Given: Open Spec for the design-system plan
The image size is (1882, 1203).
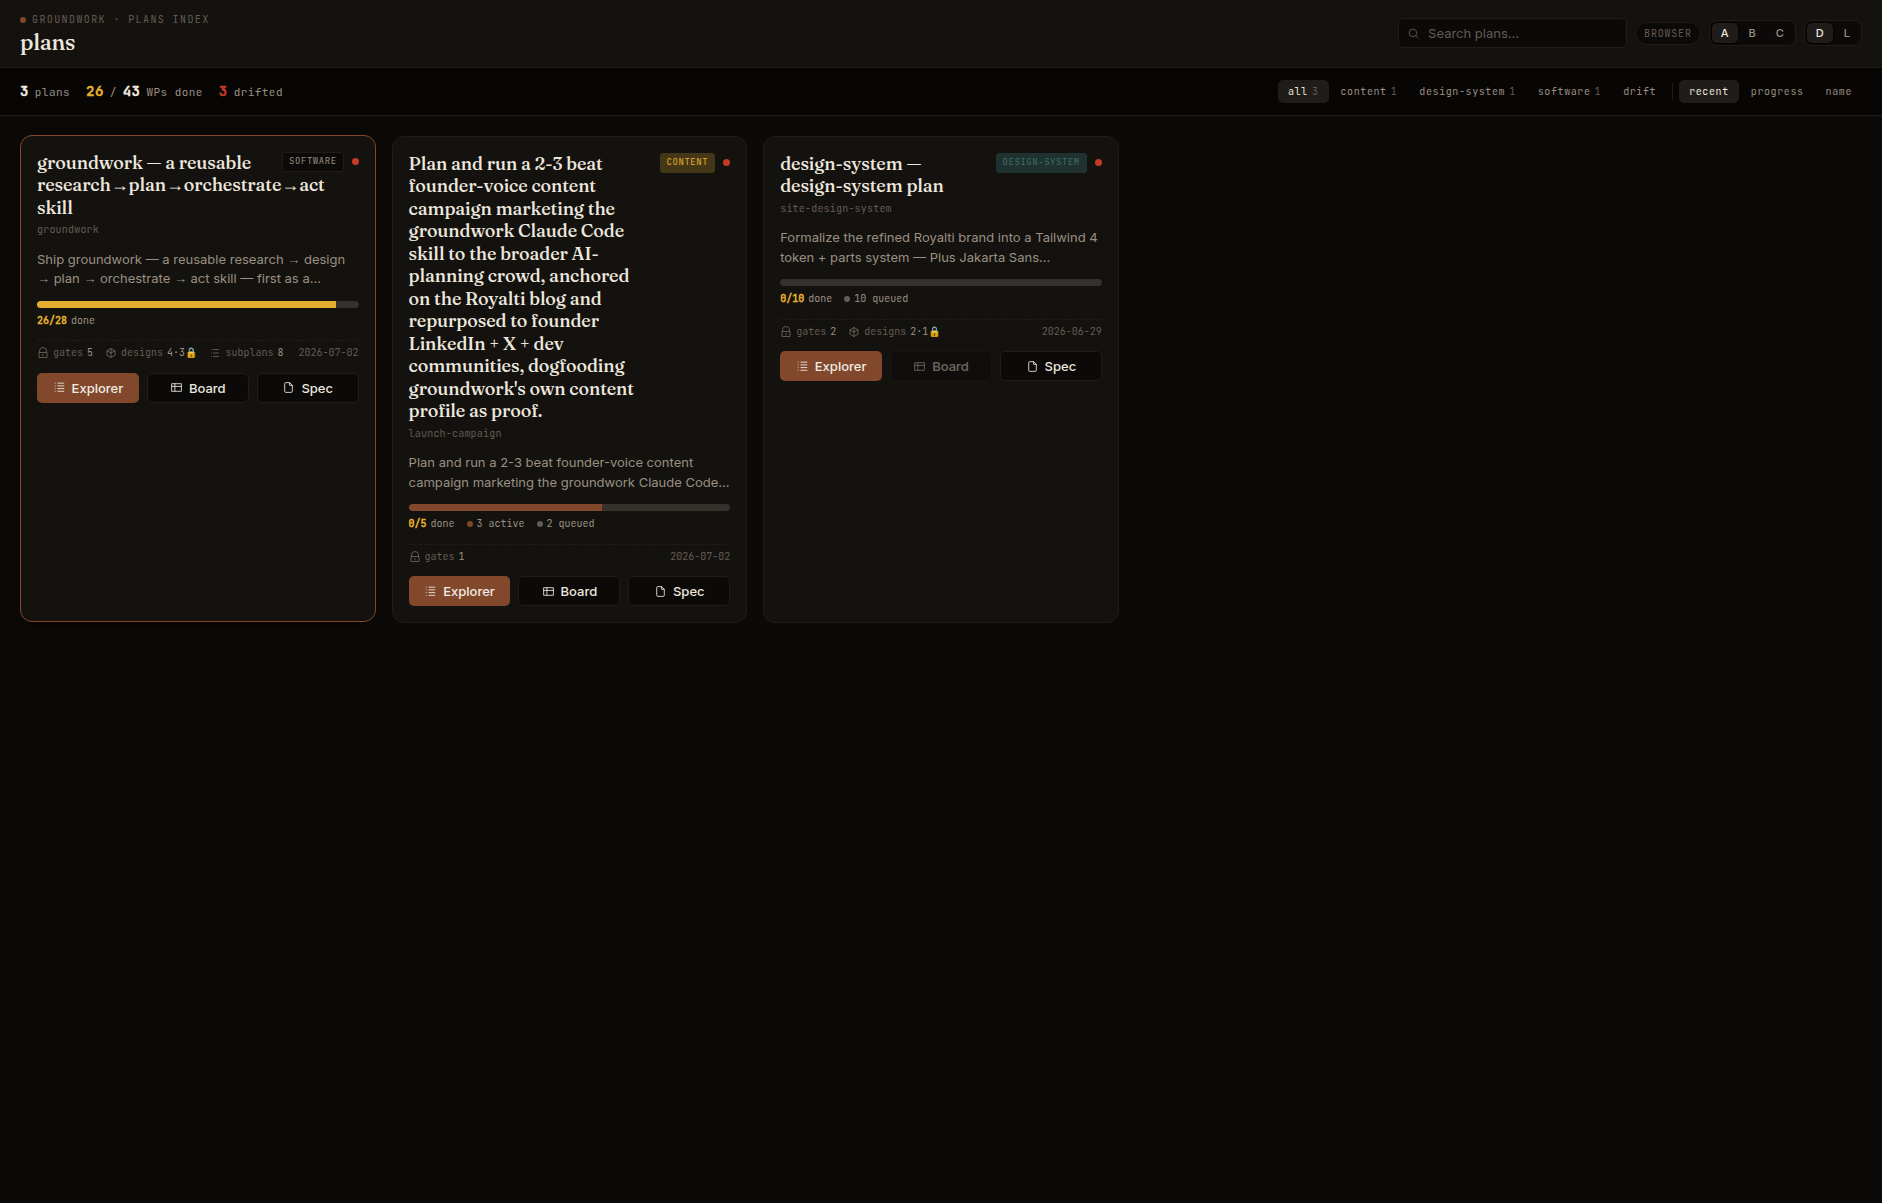Looking at the screenshot, I should coord(1051,366).
